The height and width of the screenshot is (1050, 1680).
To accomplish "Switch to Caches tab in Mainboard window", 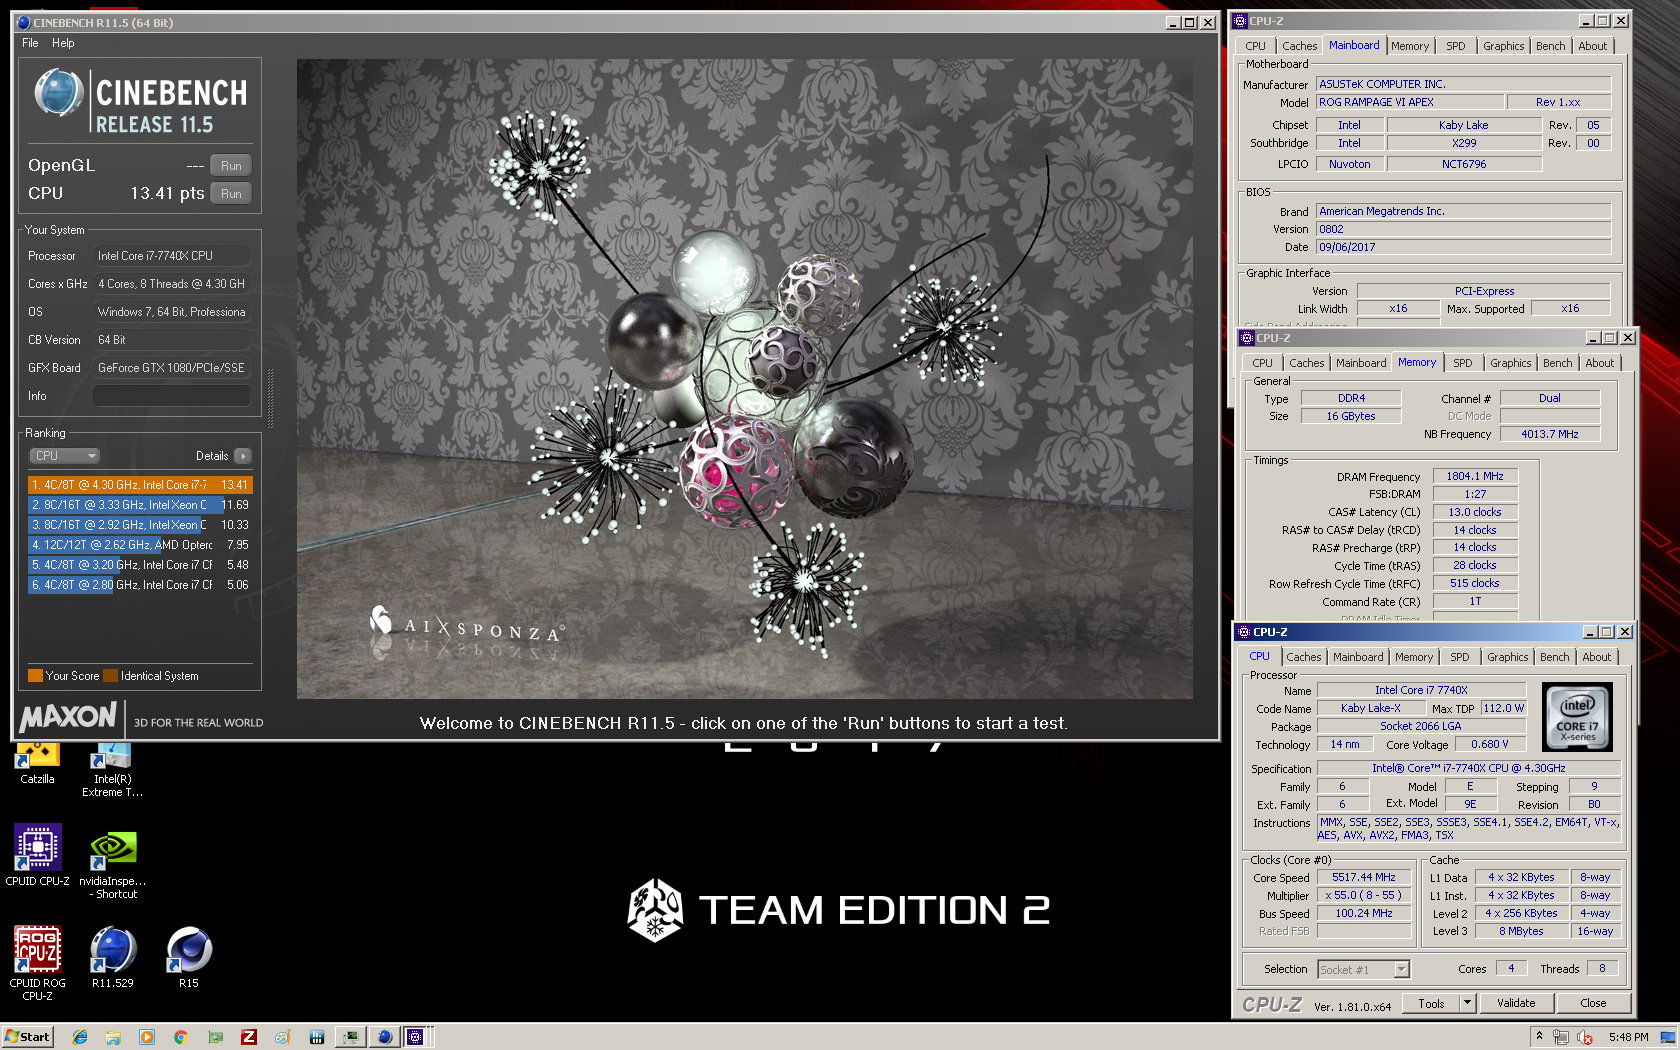I will (x=1299, y=46).
